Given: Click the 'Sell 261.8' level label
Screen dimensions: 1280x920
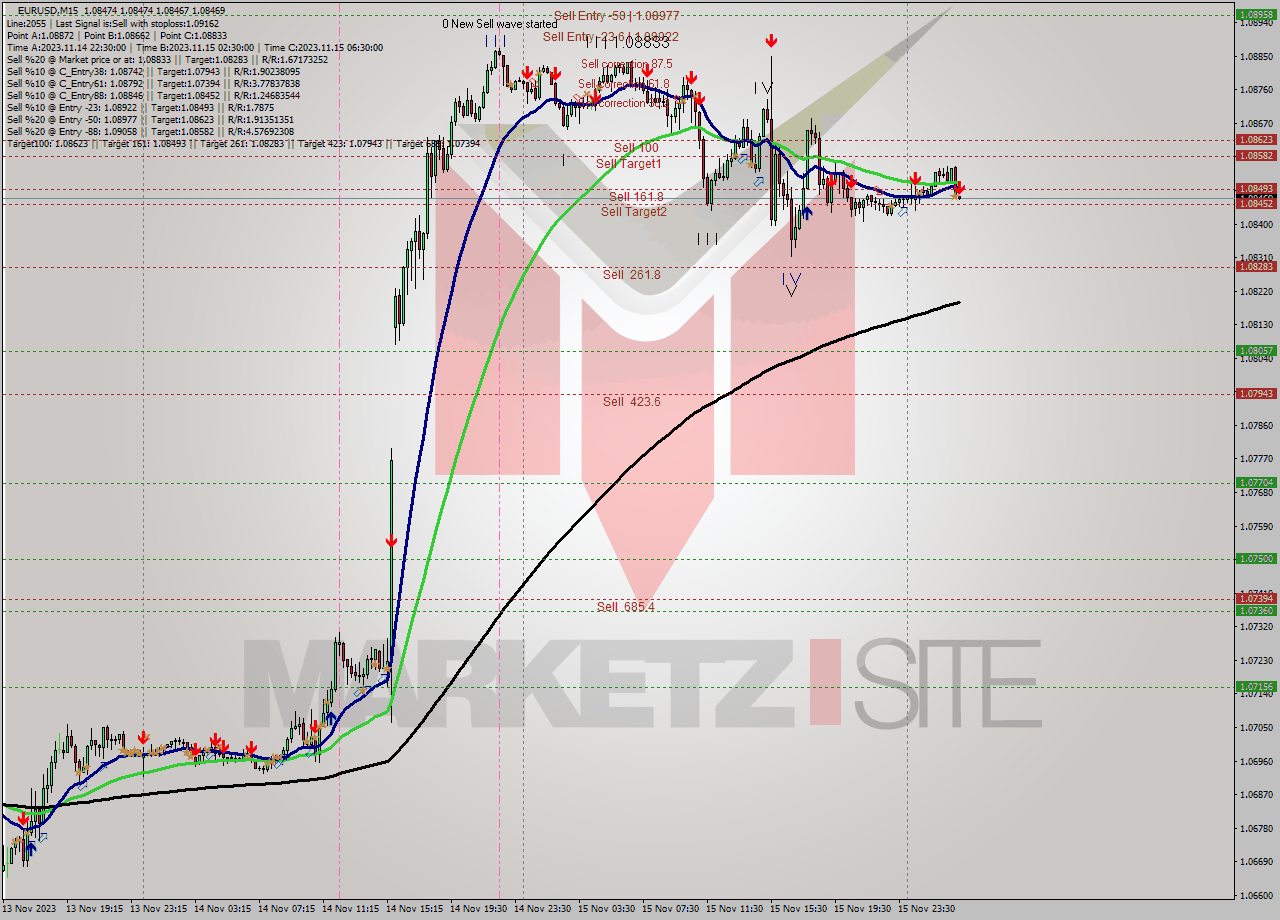Looking at the screenshot, I should pos(631,274).
